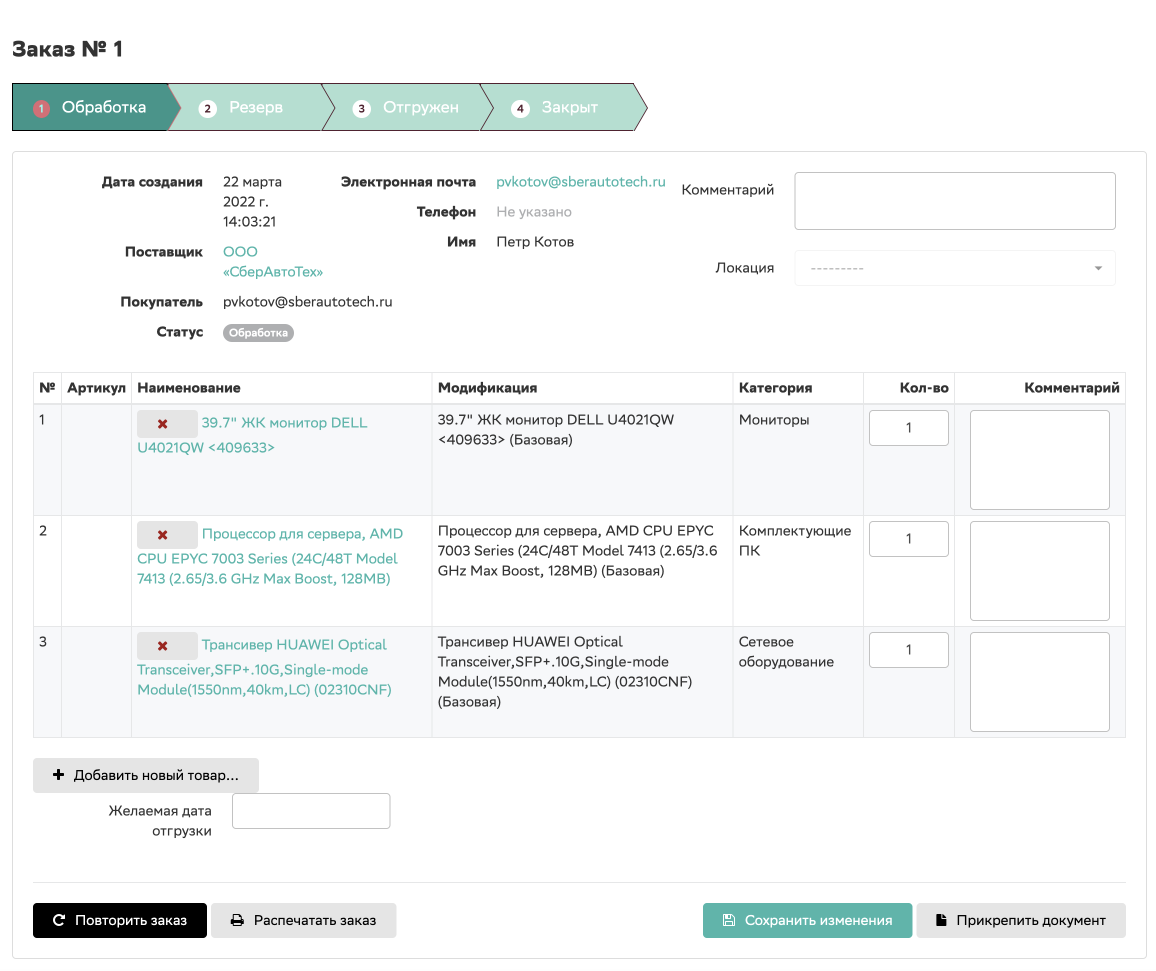Click the printer icon to print order

point(237,920)
